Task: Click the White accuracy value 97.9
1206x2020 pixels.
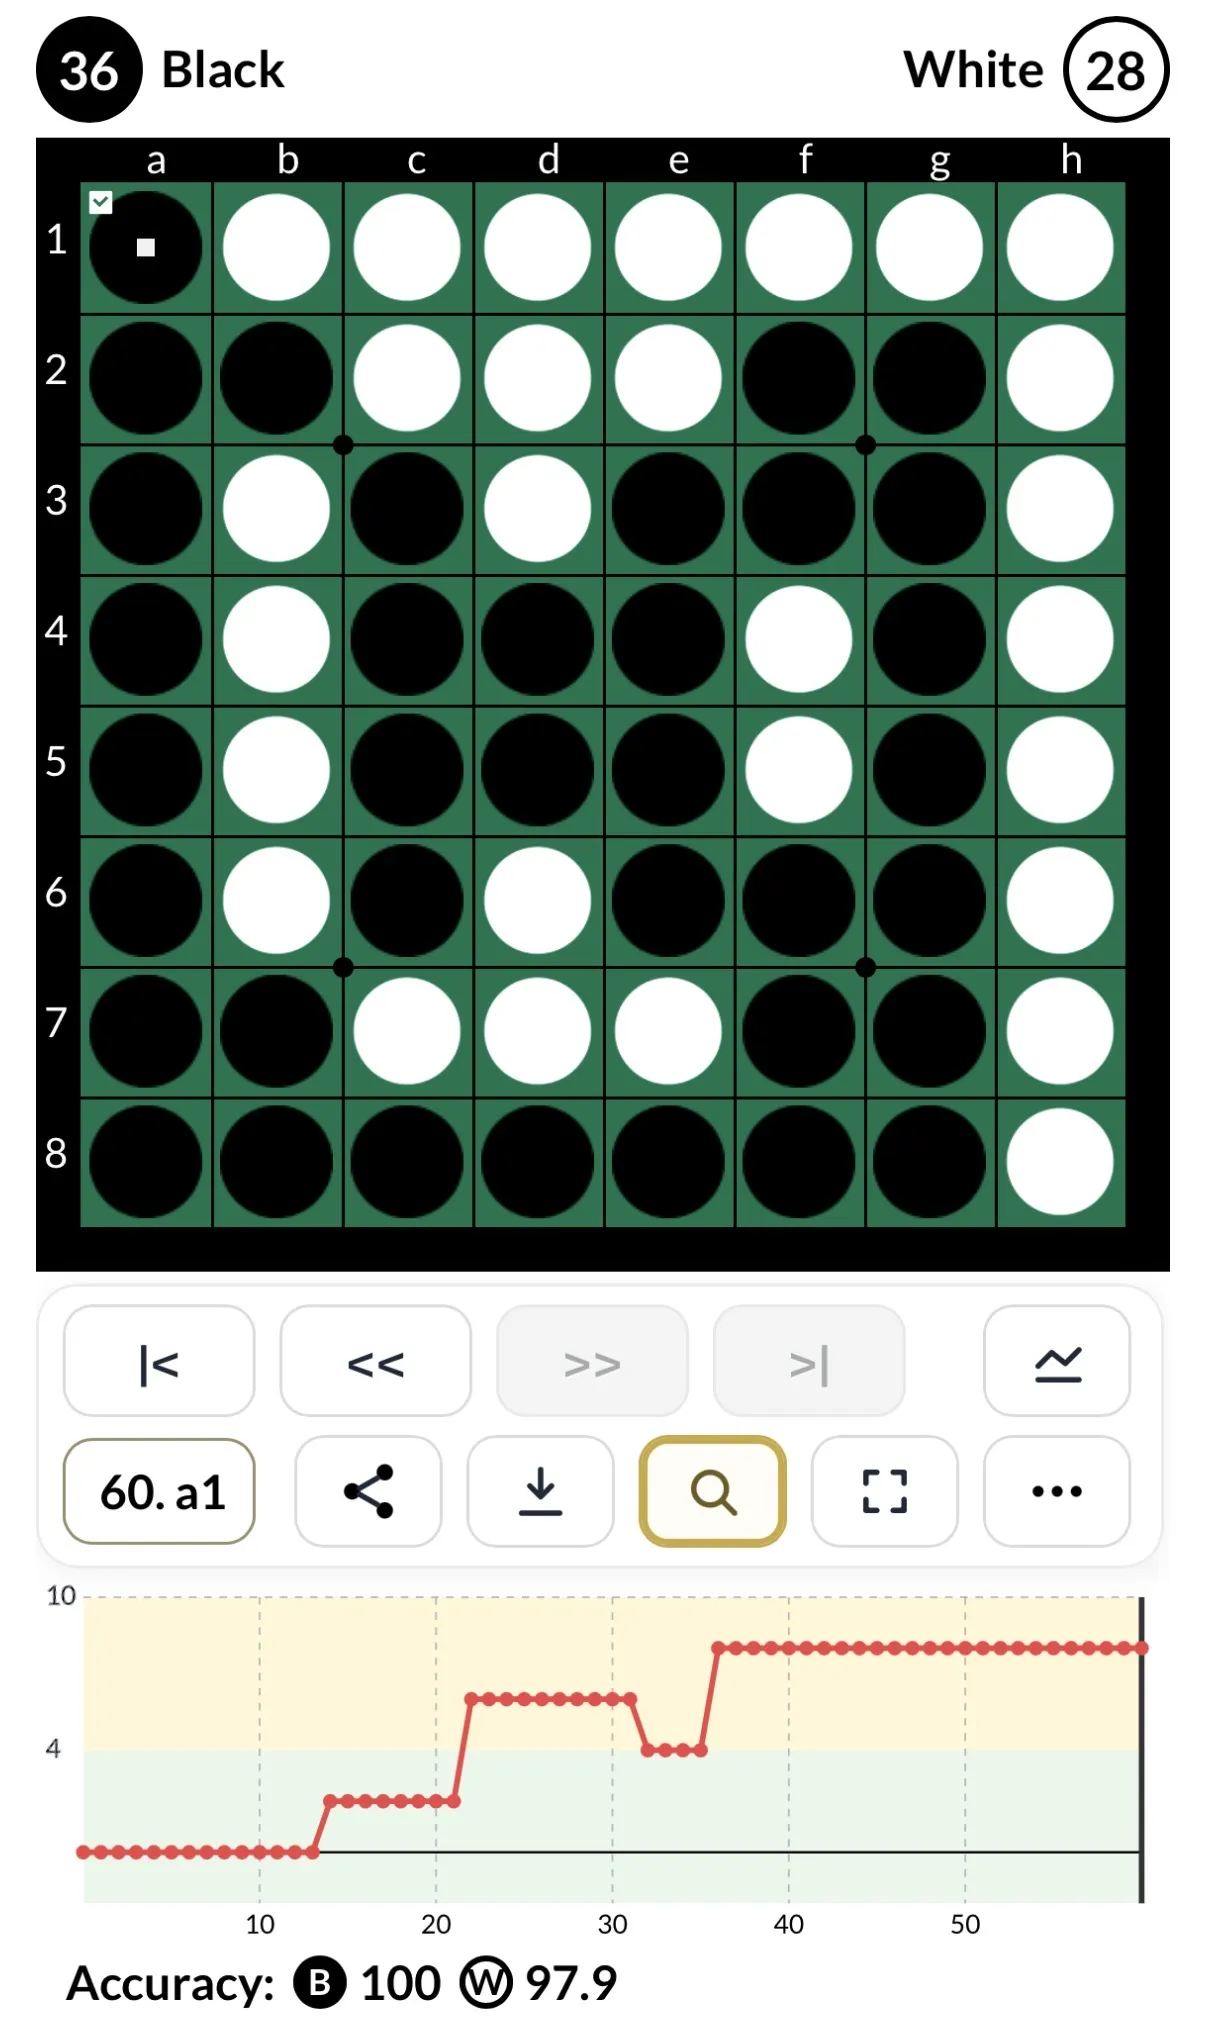Action: [571, 1983]
